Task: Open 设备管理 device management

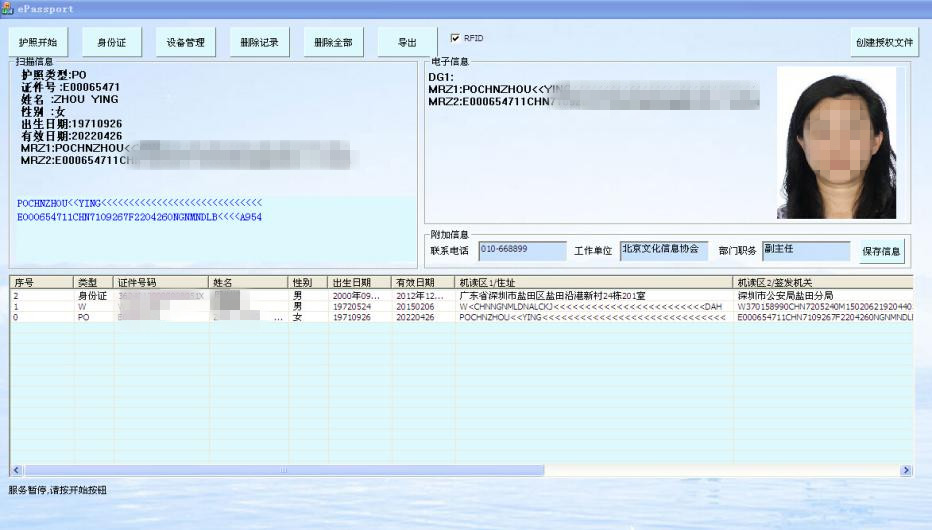Action: [x=185, y=43]
